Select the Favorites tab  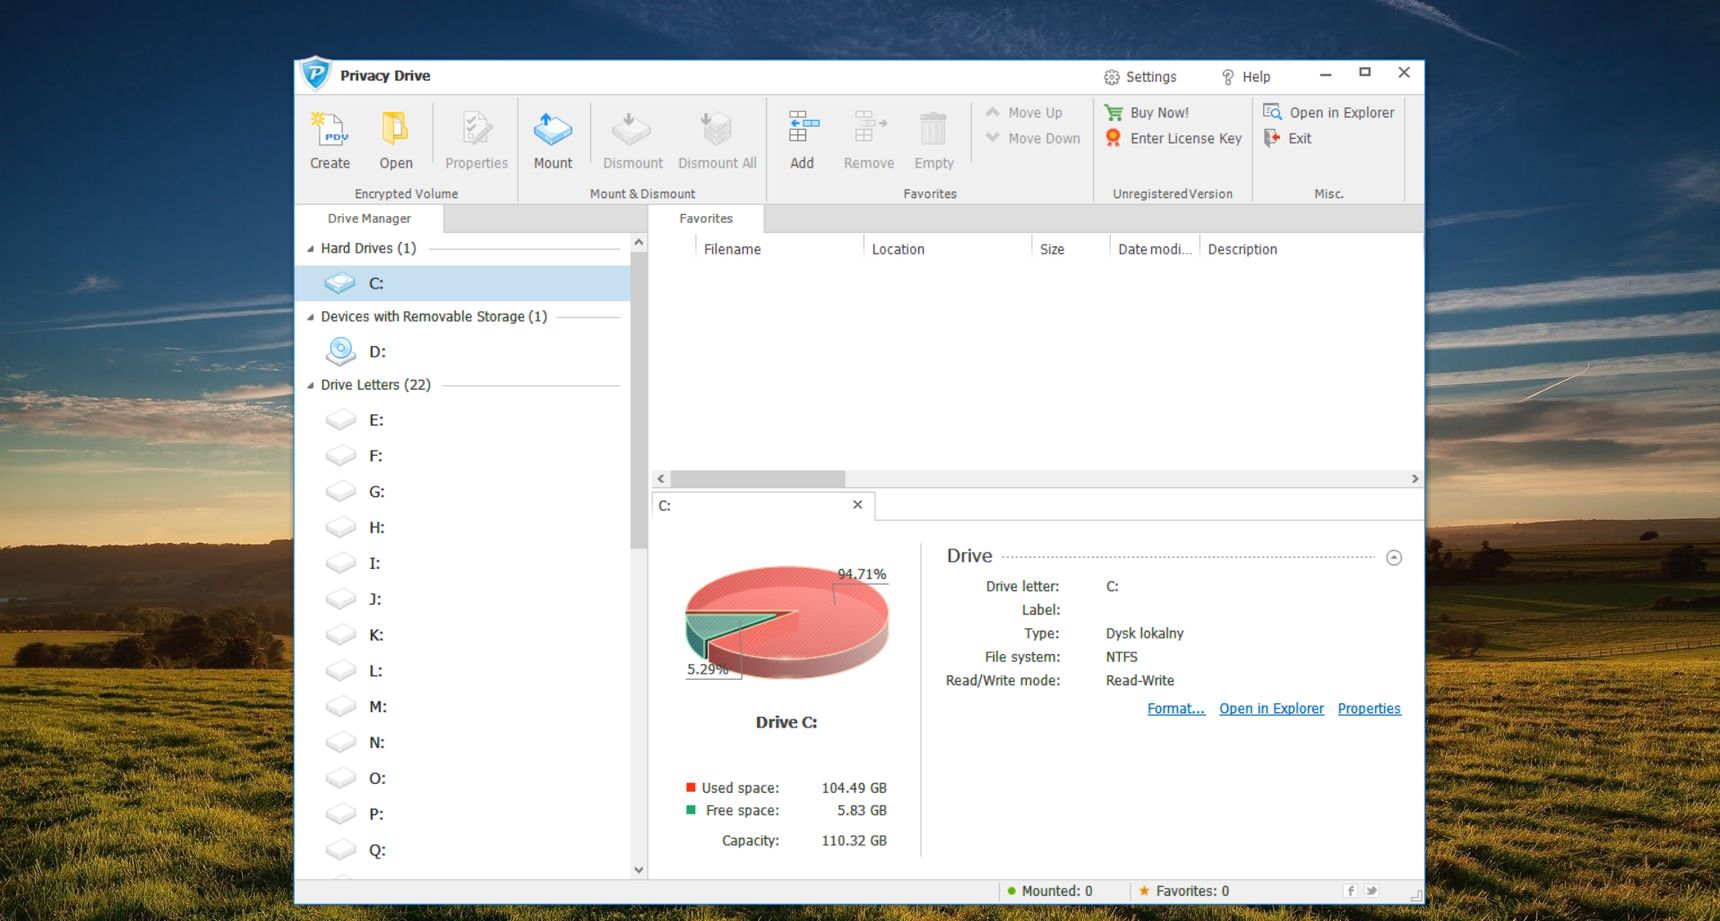706,218
